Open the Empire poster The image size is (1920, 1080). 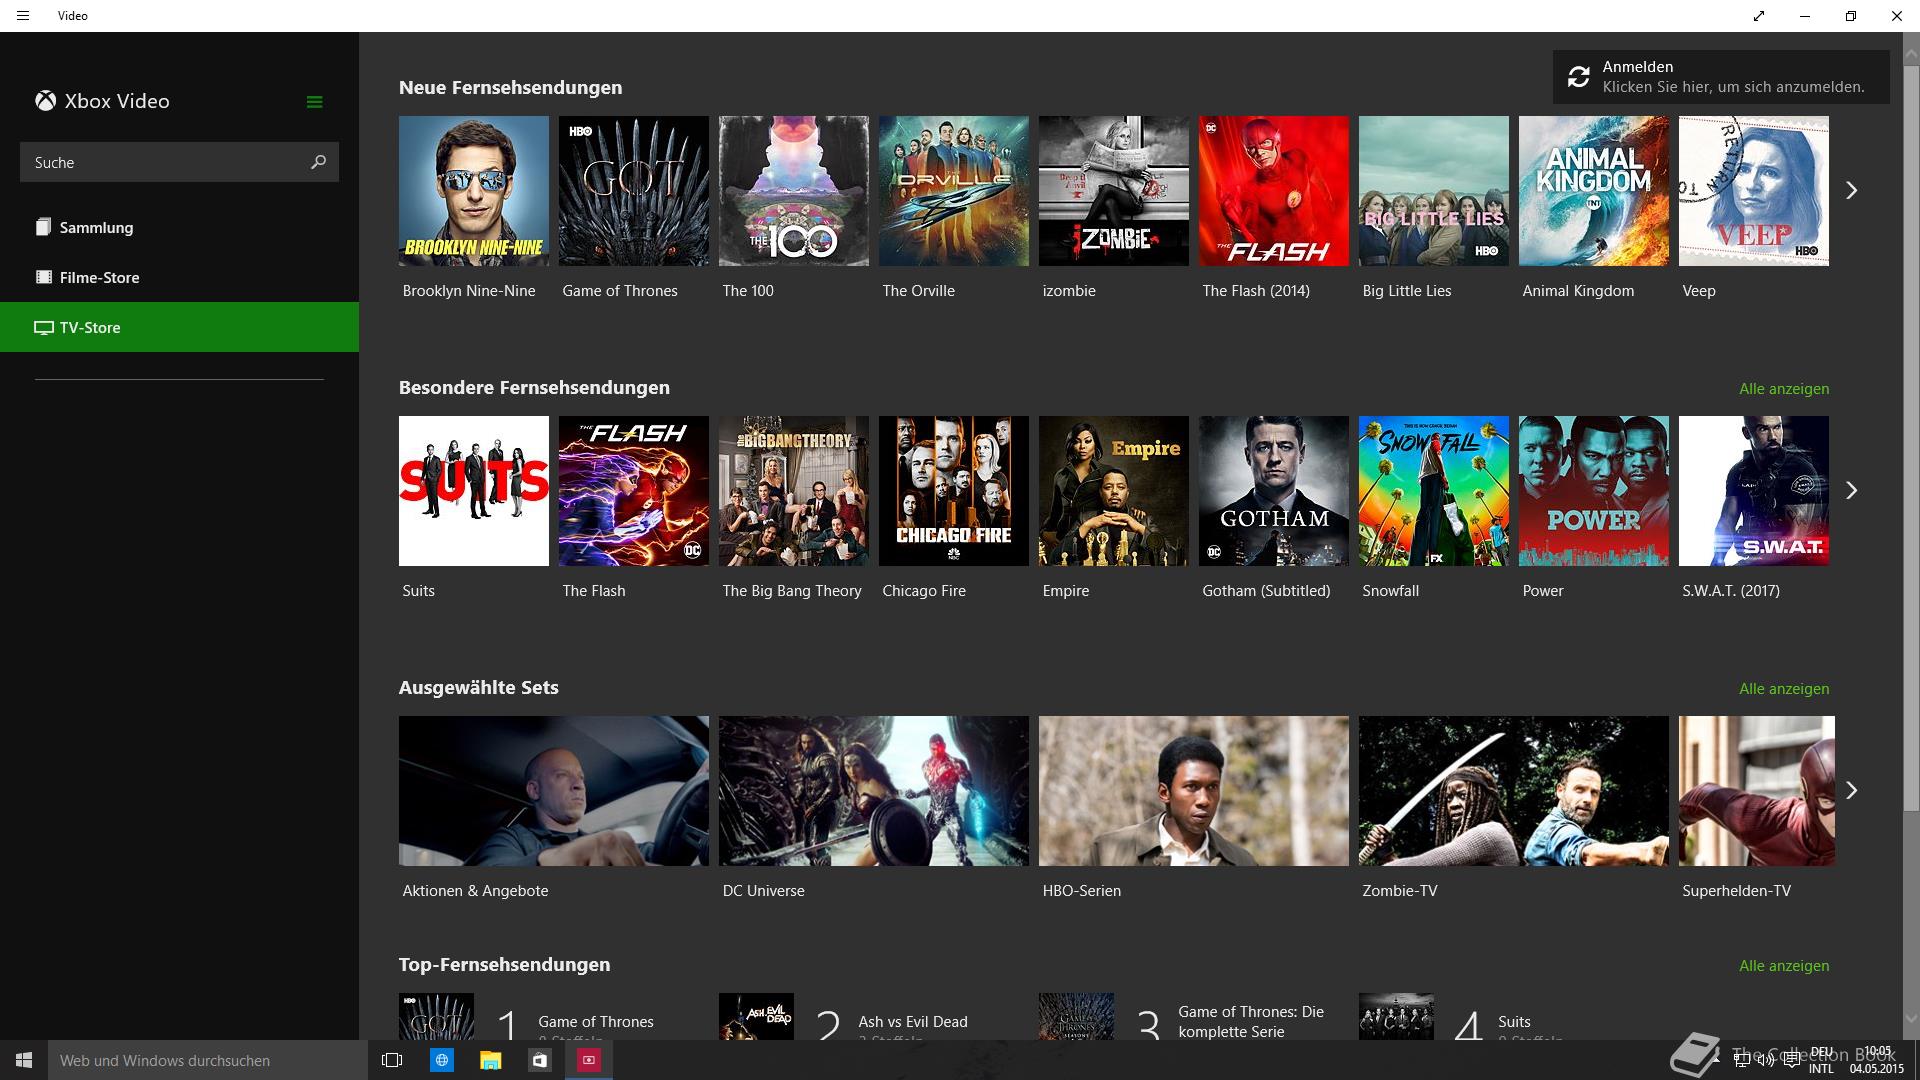[x=1114, y=491]
